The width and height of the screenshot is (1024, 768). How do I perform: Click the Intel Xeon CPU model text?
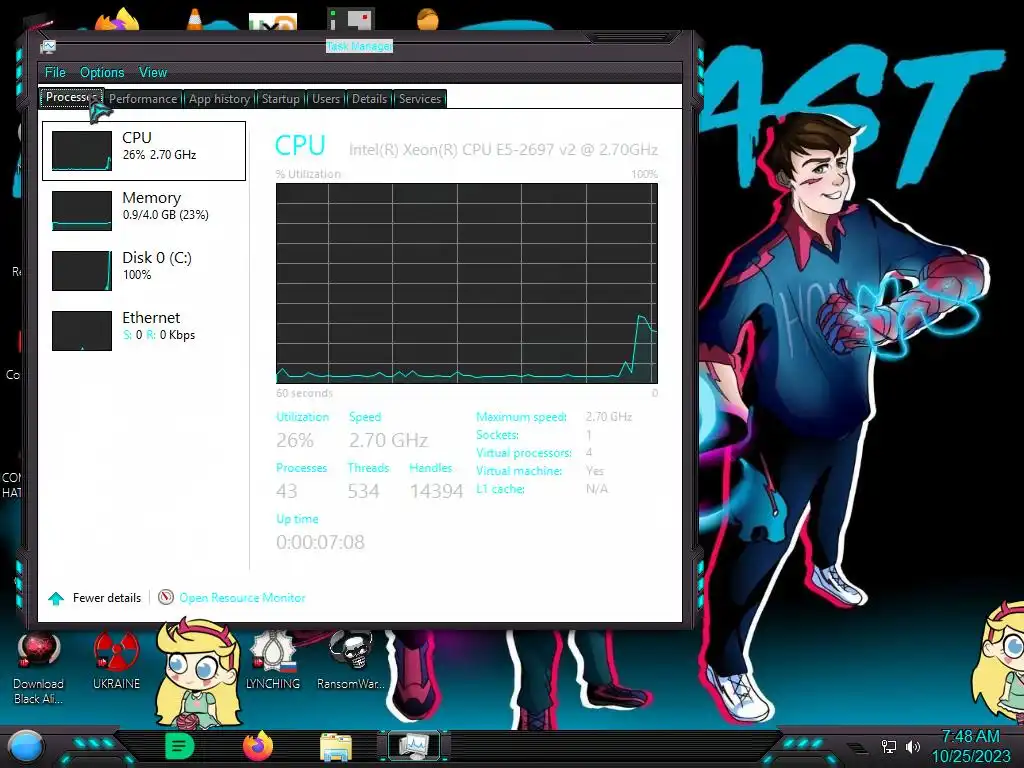coord(503,150)
